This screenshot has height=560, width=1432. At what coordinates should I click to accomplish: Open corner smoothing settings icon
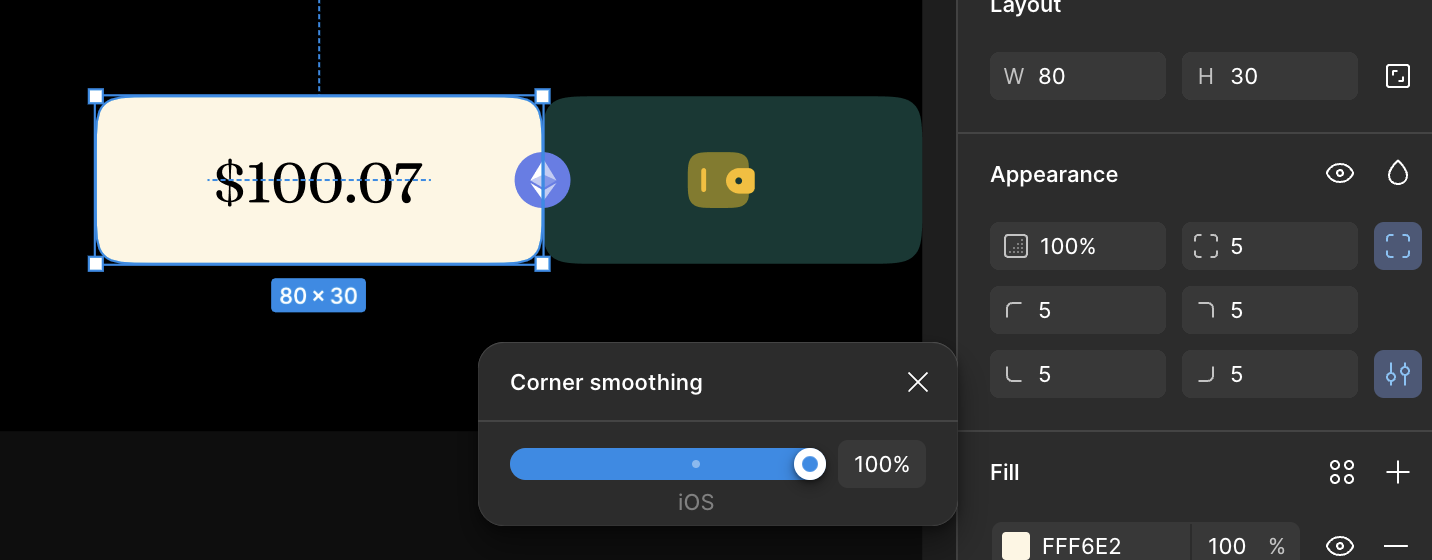pos(1398,374)
